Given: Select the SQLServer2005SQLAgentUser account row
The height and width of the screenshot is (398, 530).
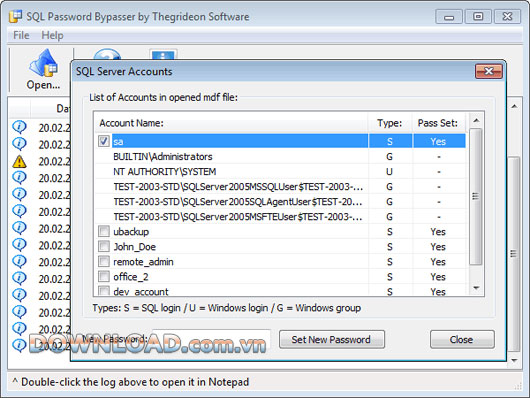Looking at the screenshot, I should pos(281,202).
